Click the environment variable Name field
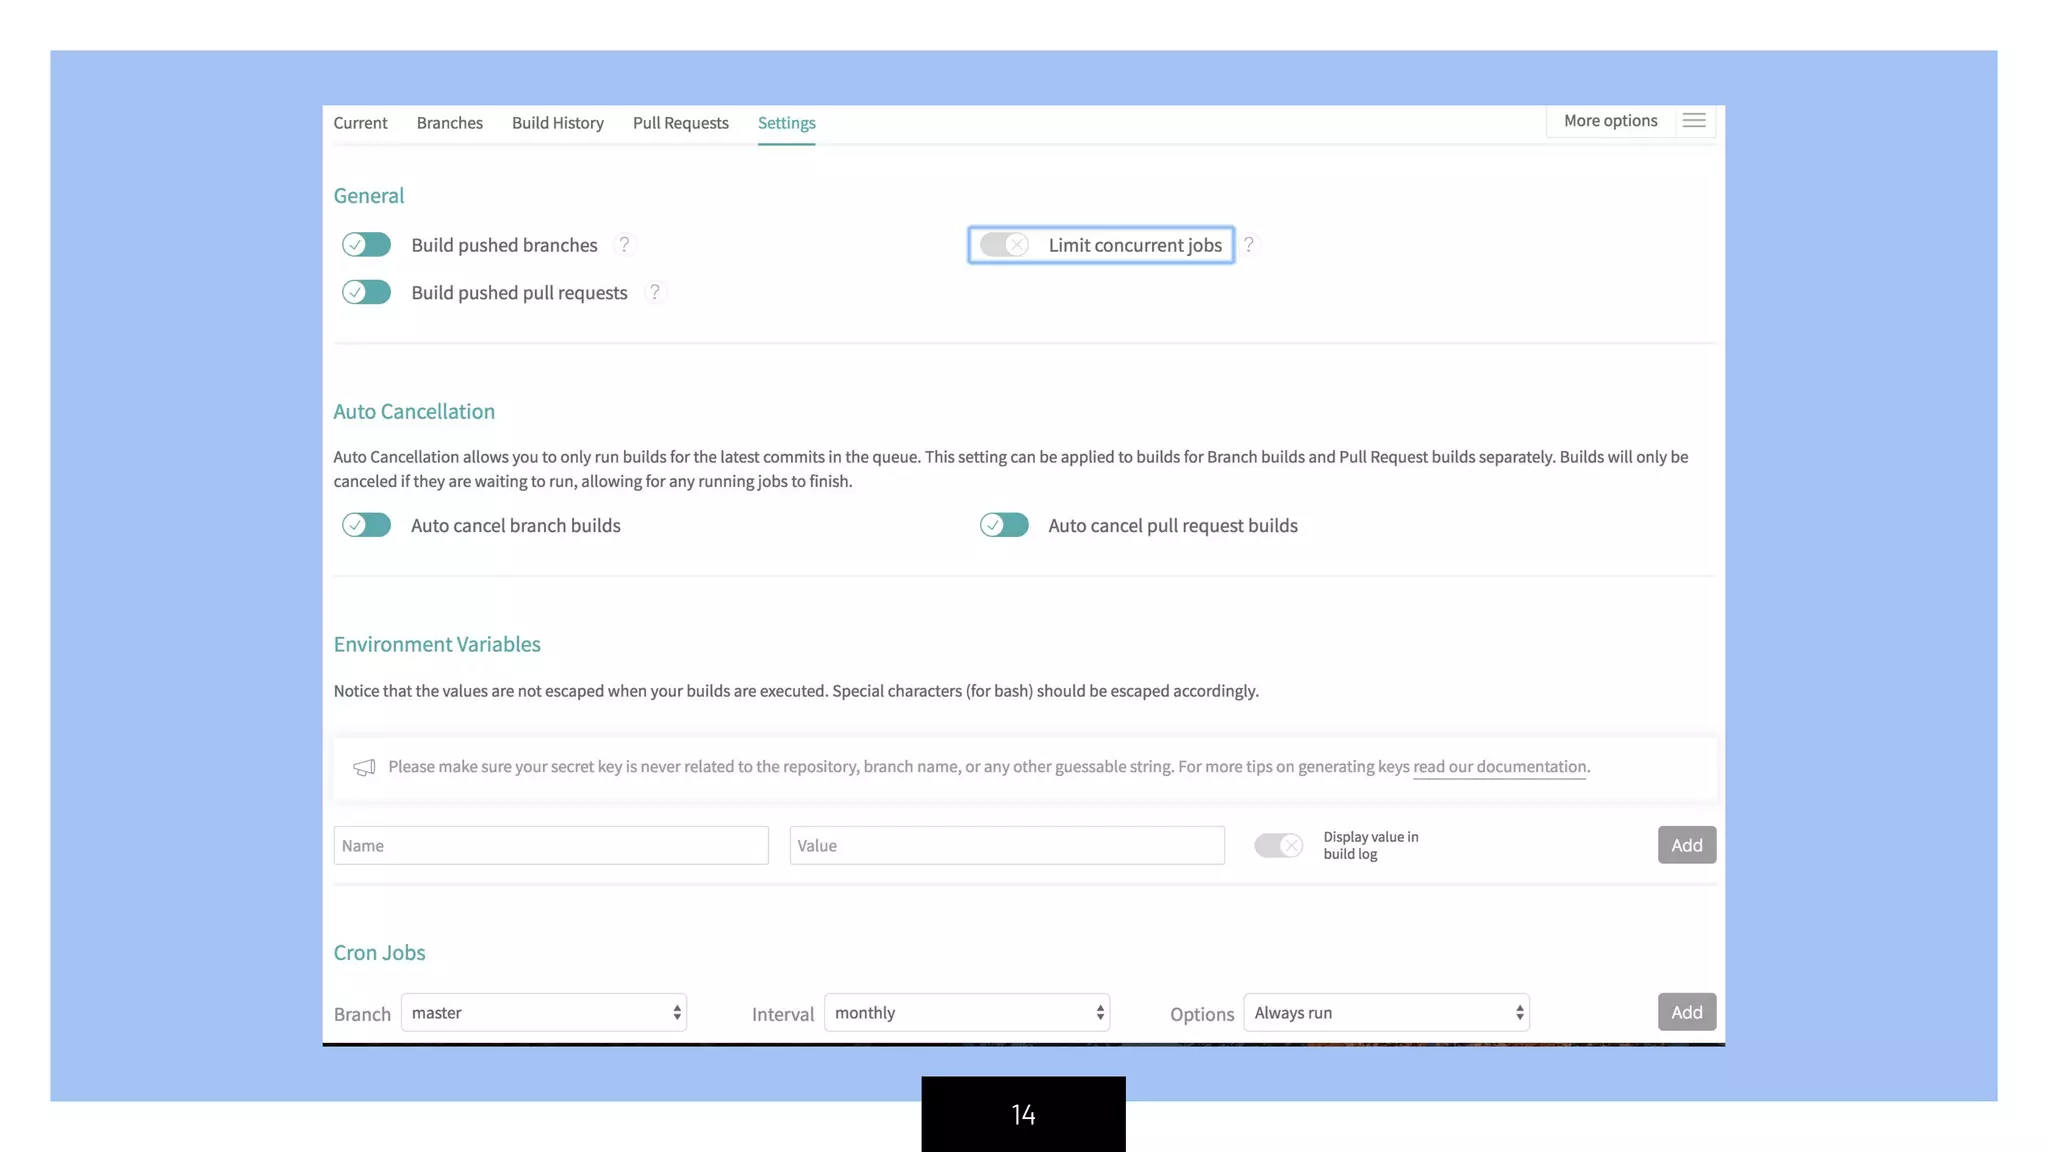Screen dimensions: 2048x1152 click(x=550, y=845)
